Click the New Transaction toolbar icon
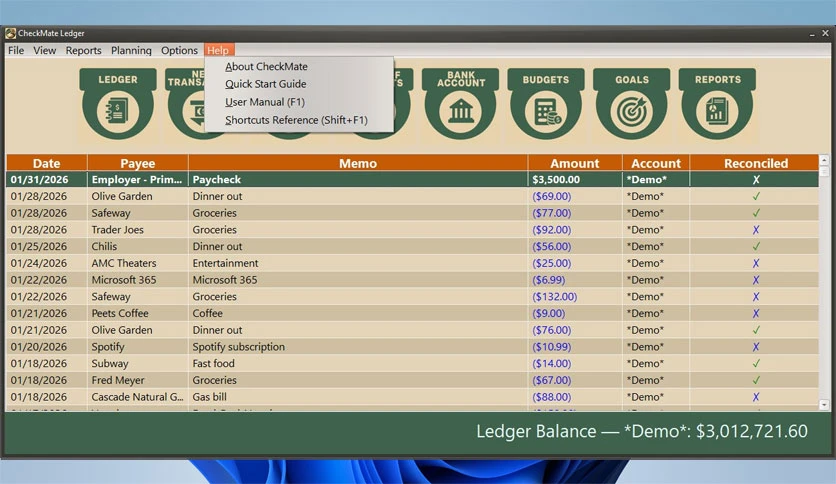Image resolution: width=836 pixels, height=484 pixels. [185, 104]
